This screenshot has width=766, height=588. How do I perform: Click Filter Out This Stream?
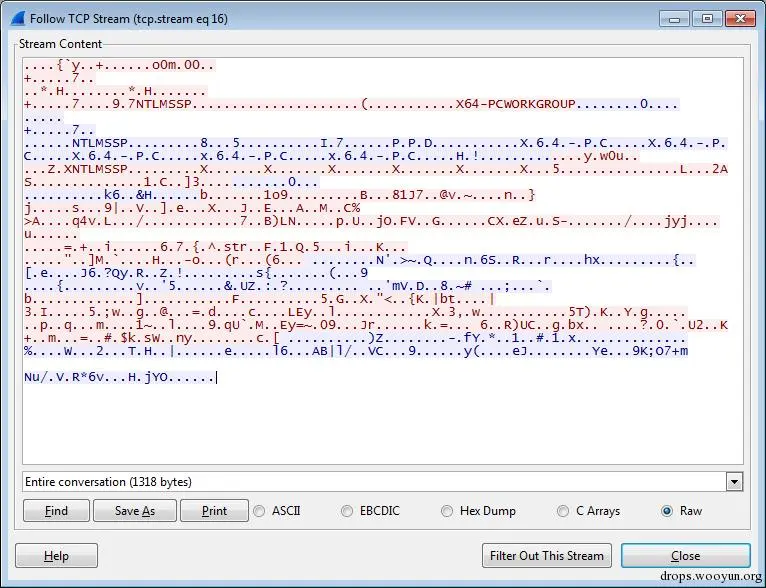point(547,556)
